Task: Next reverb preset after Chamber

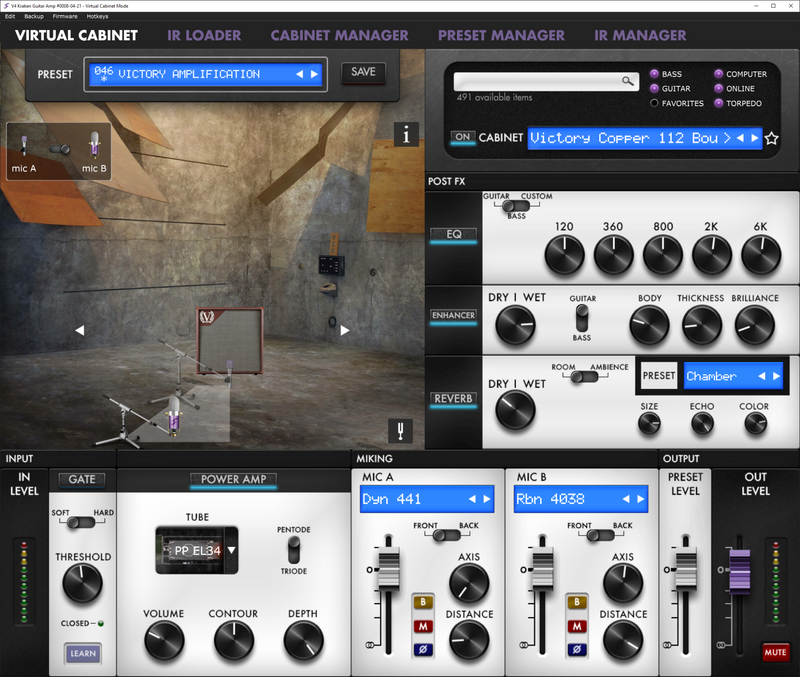Action: (x=776, y=376)
